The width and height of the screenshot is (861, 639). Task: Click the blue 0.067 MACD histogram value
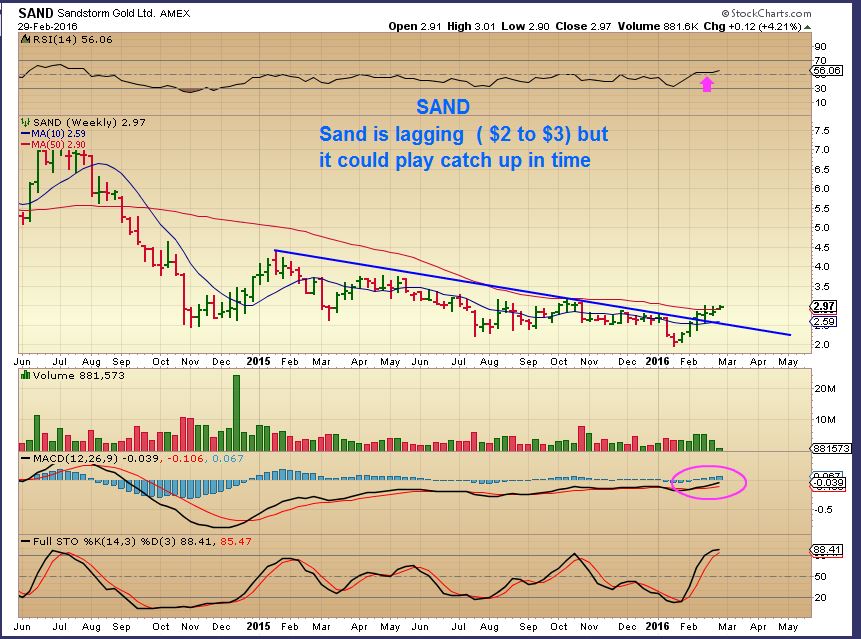tap(227, 458)
